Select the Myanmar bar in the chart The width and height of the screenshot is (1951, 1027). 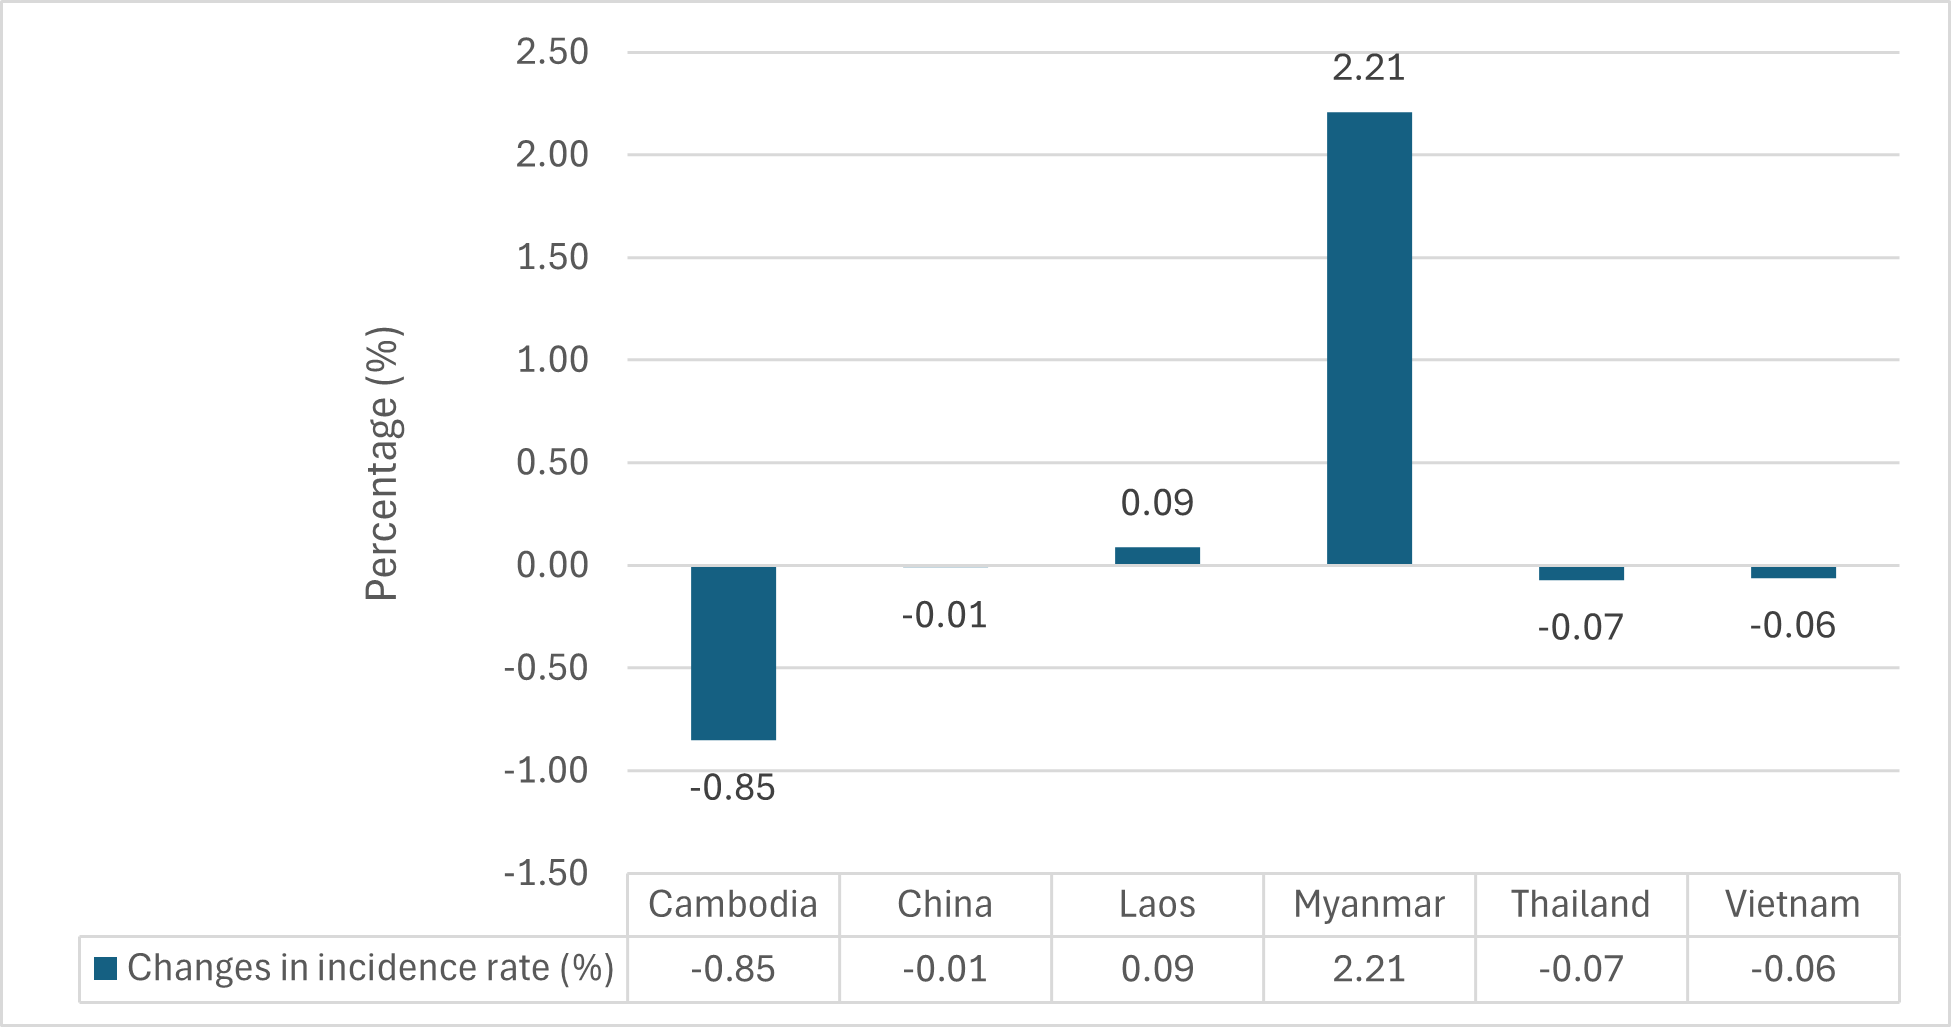1368,338
